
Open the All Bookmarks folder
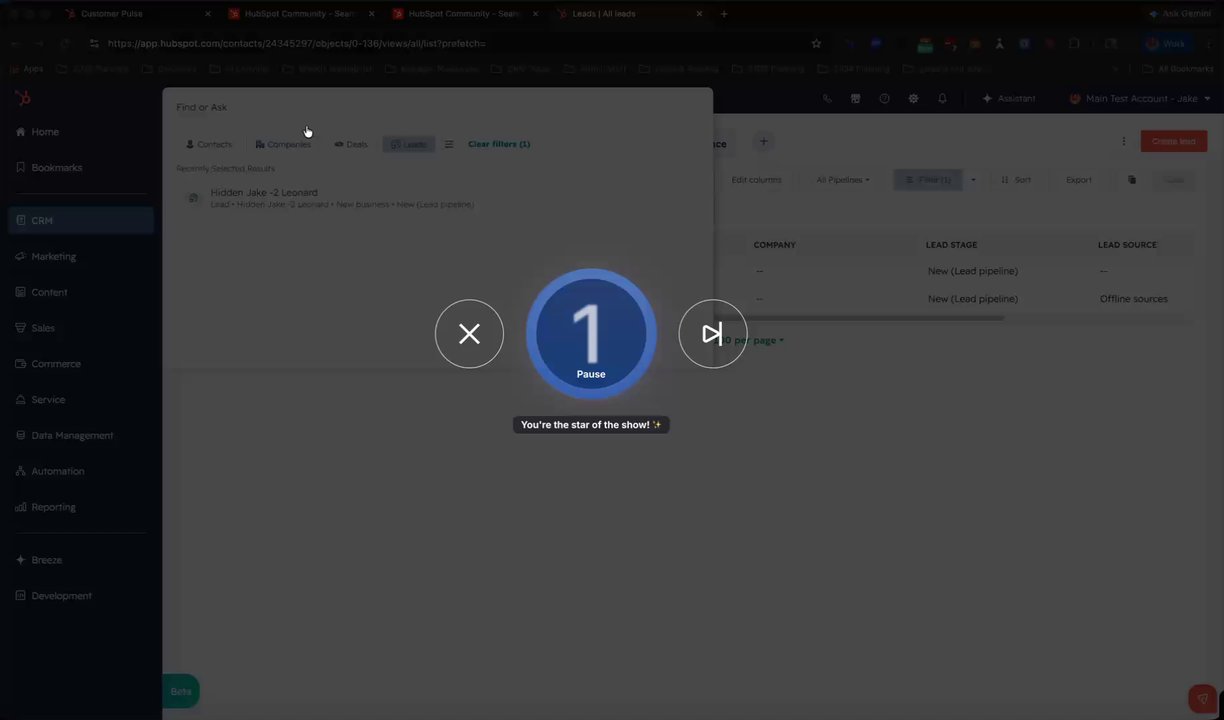(x=1177, y=69)
